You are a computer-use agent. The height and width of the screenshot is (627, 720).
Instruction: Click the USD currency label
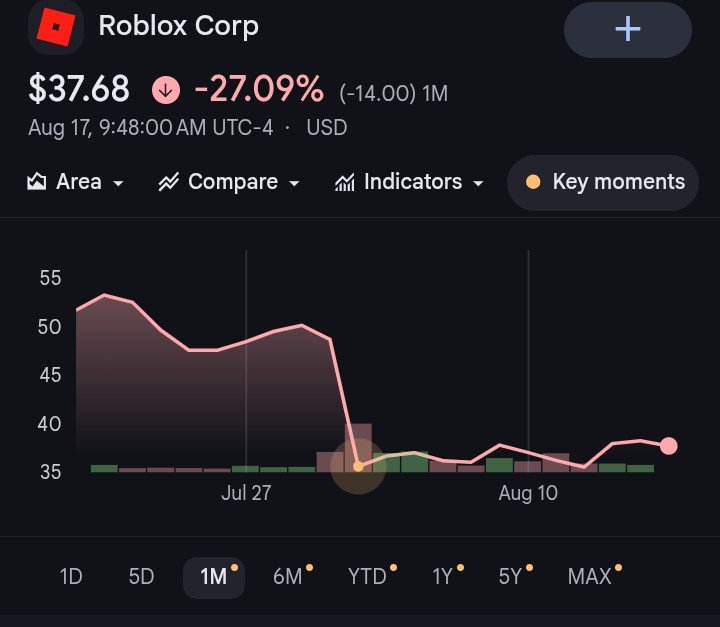(327, 127)
